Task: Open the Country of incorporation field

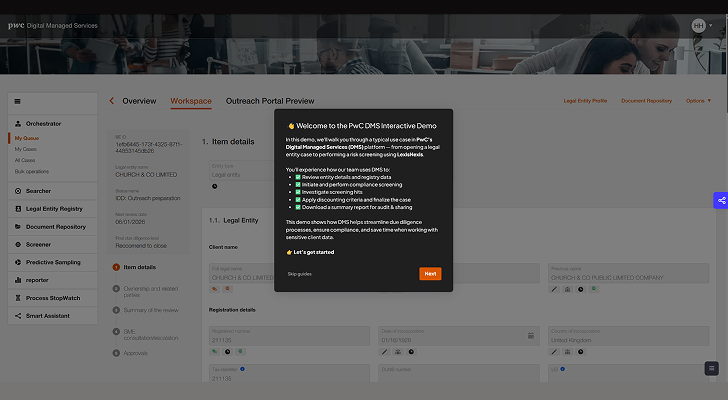Action: click(628, 336)
